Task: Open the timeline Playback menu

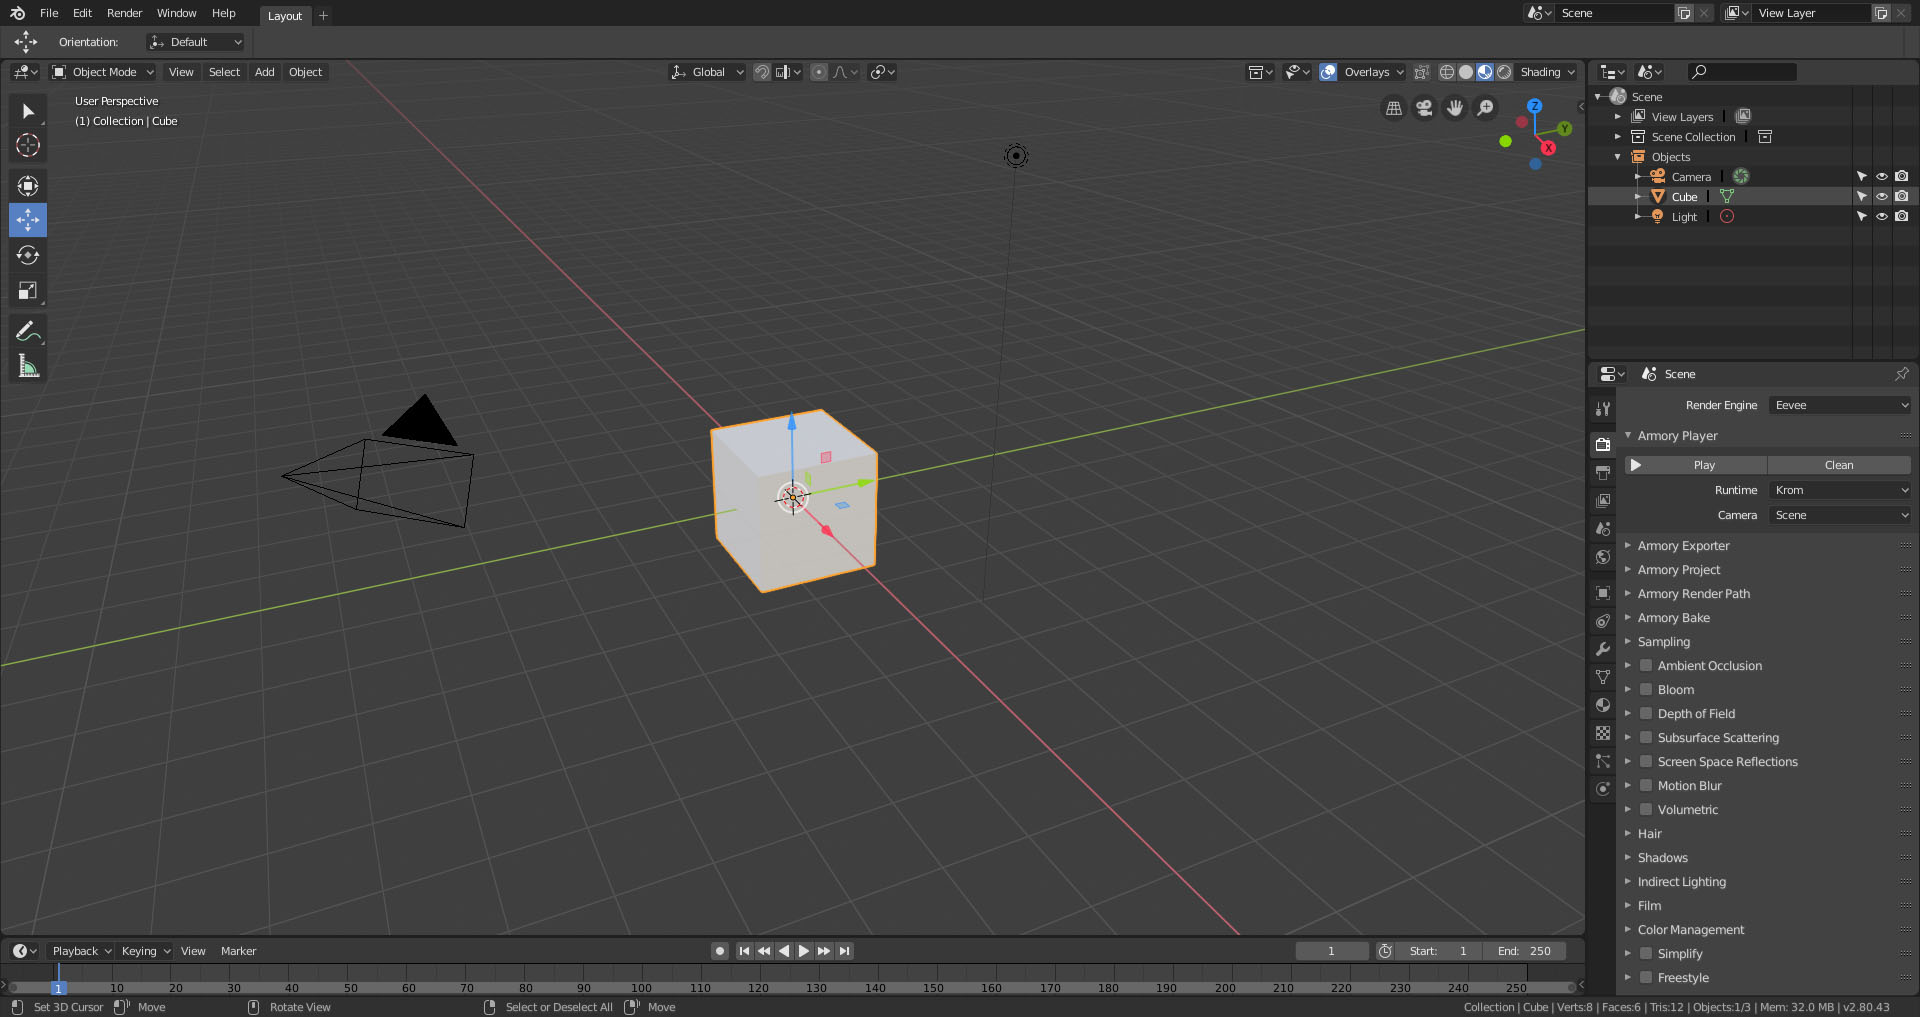Action: point(81,951)
